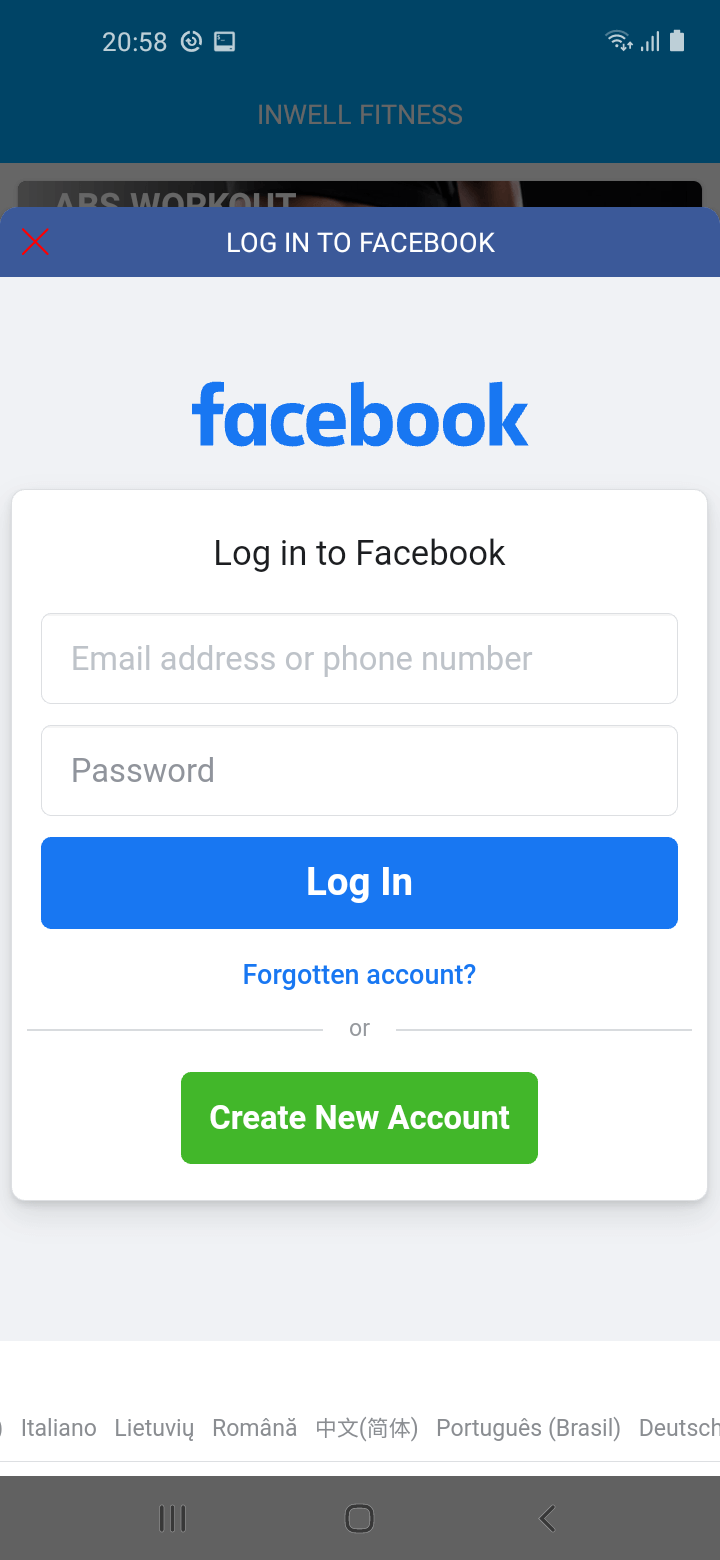720x1560 pixels.
Task: Tap the Android home navigation button
Action: click(x=359, y=1519)
